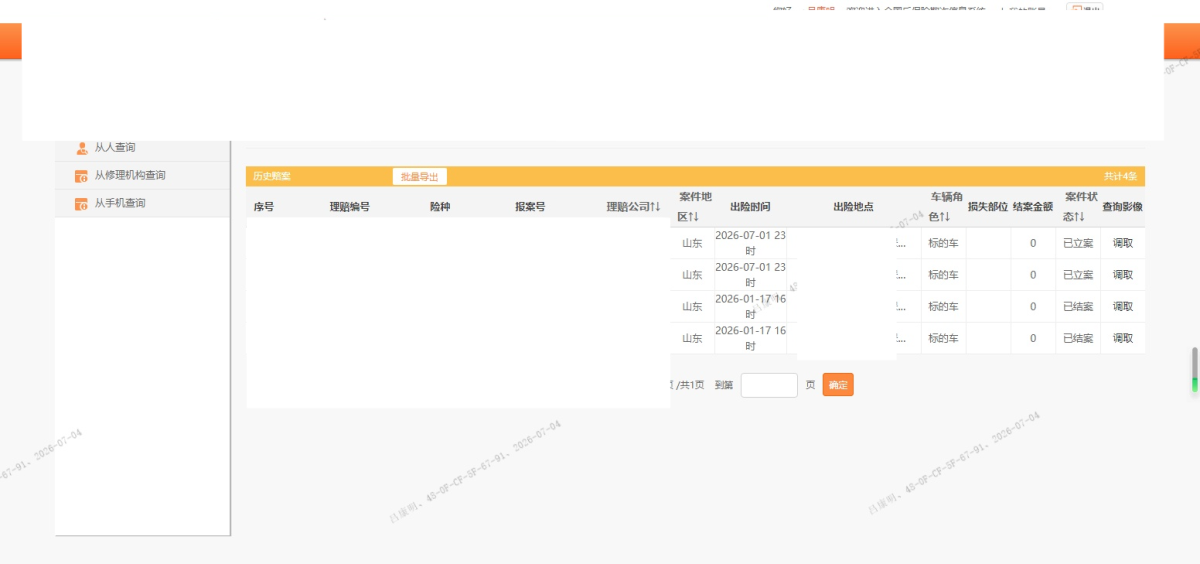This screenshot has width=1200, height=564.
Task: Click the 已结案 status in the last row
Action: click(1078, 339)
